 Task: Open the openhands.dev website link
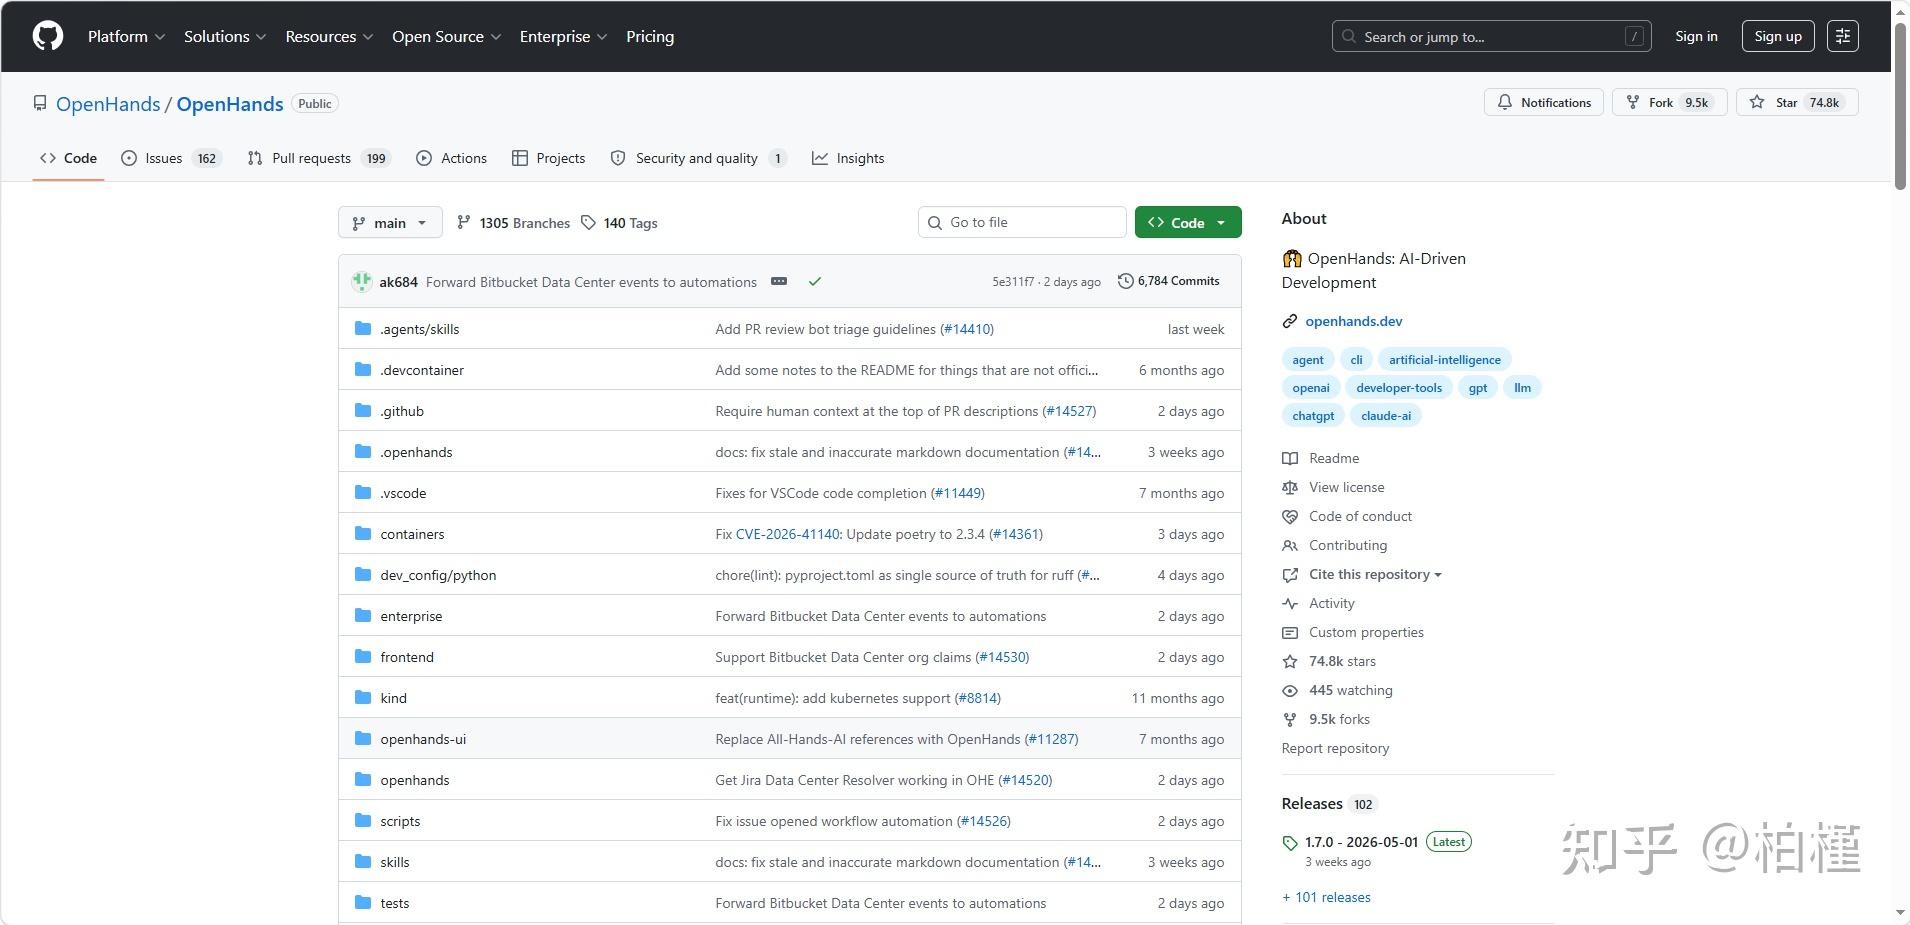coord(1353,321)
